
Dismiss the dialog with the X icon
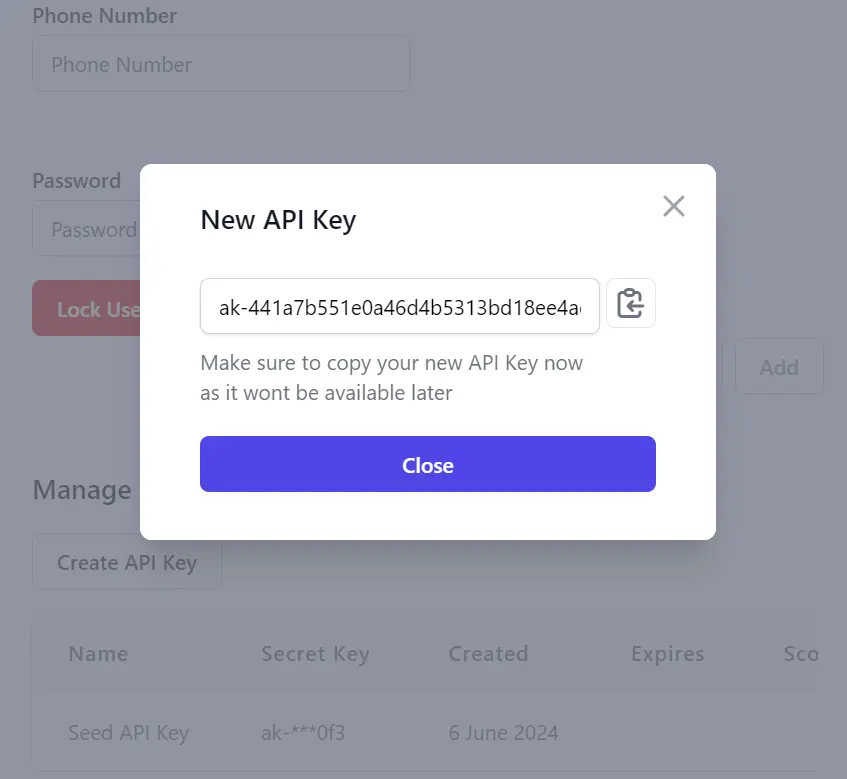(674, 206)
